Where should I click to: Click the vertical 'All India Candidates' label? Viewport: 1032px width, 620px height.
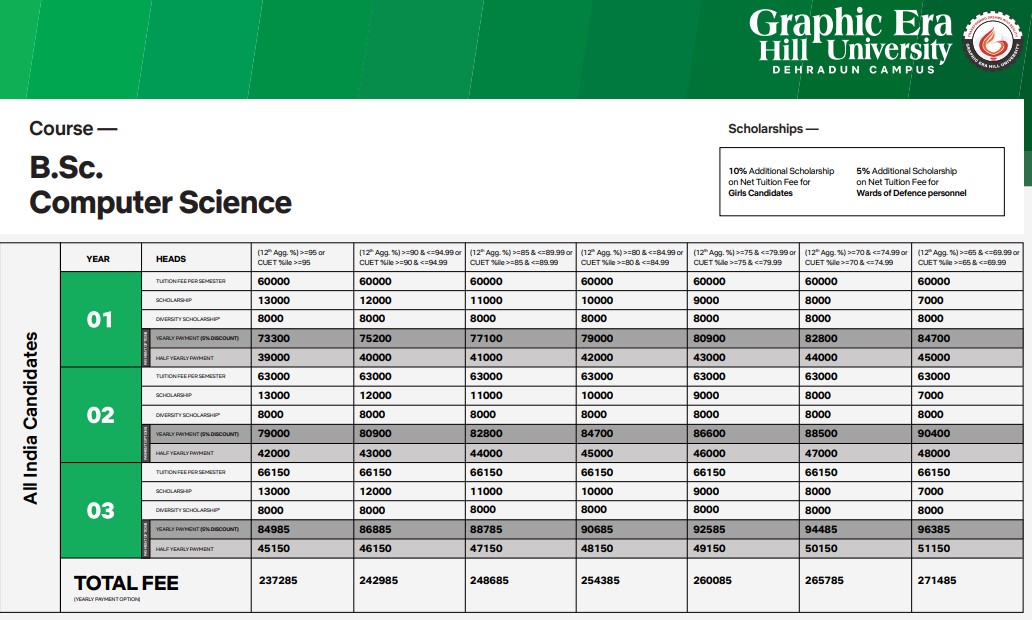(x=30, y=418)
